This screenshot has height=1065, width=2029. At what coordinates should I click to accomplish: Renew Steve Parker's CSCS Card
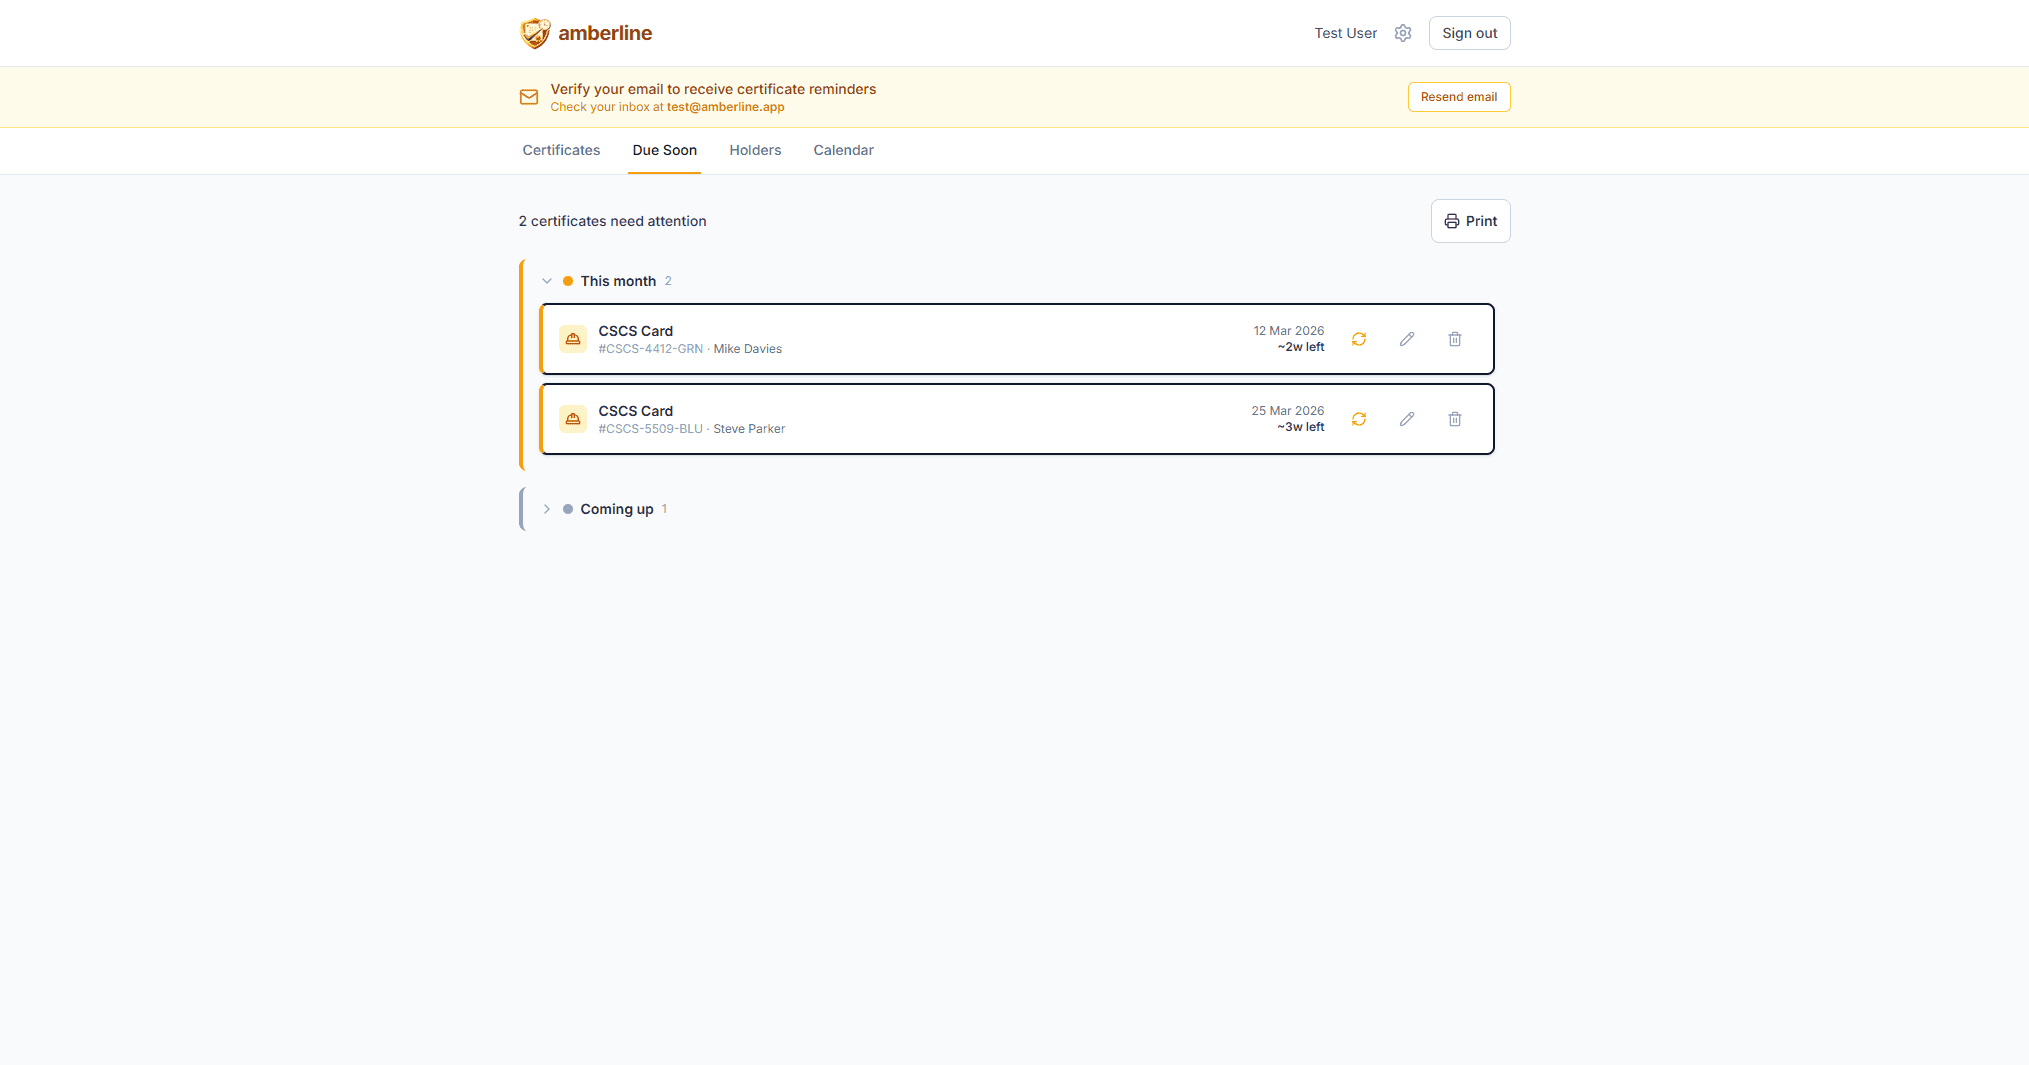[1359, 419]
